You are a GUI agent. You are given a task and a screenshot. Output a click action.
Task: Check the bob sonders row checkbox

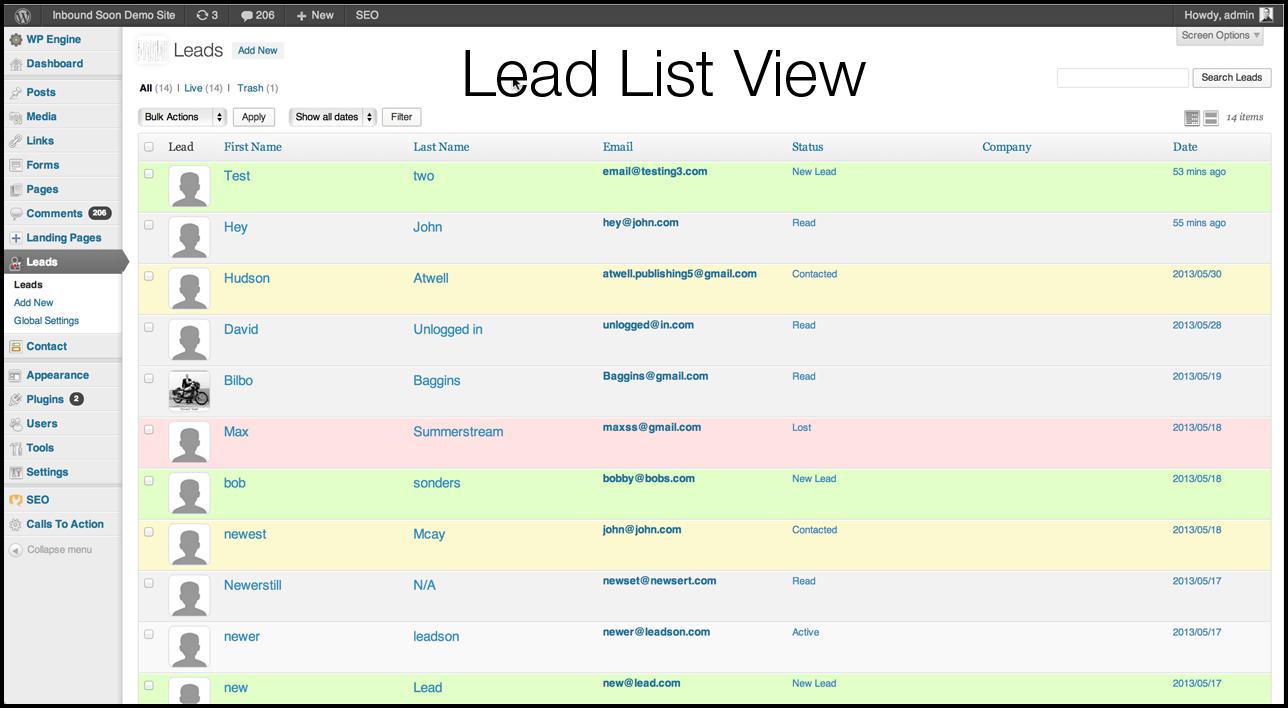pyautogui.click(x=149, y=481)
